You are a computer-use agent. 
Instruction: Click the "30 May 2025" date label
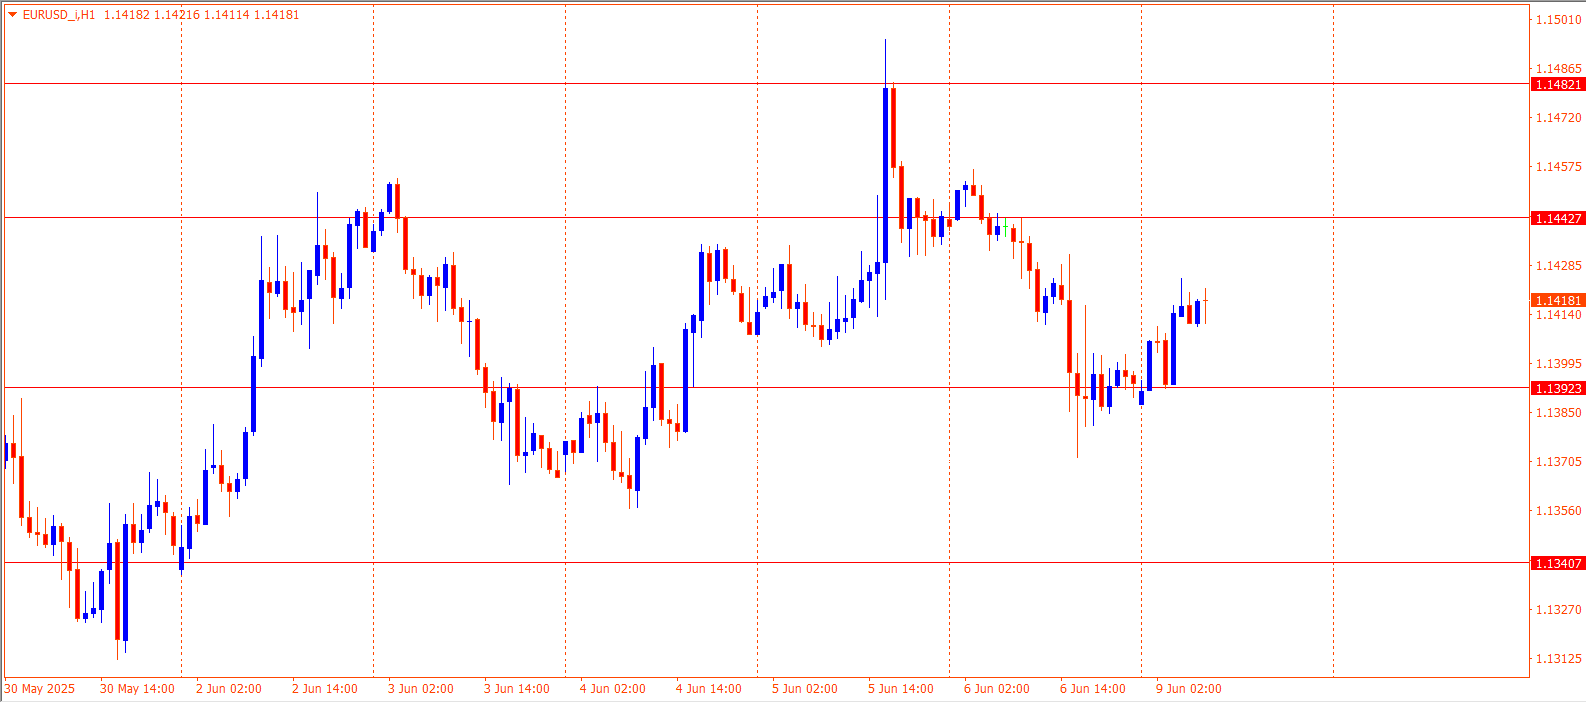40,689
